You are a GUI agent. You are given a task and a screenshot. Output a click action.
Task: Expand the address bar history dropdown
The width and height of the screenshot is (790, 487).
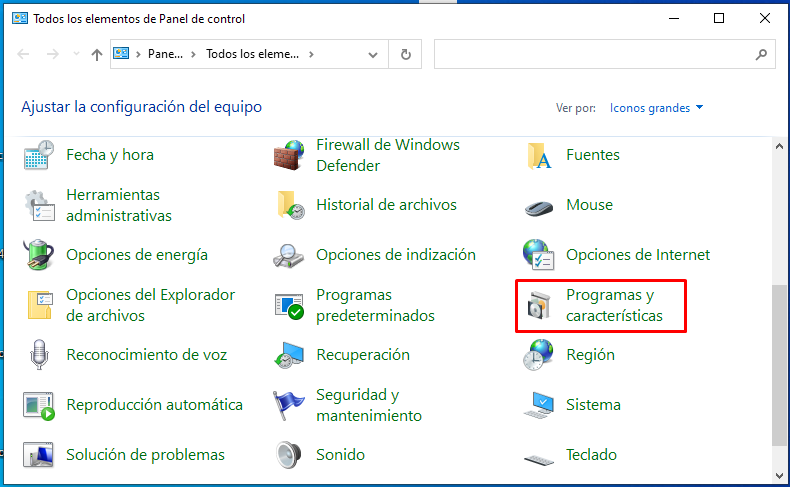click(373, 54)
